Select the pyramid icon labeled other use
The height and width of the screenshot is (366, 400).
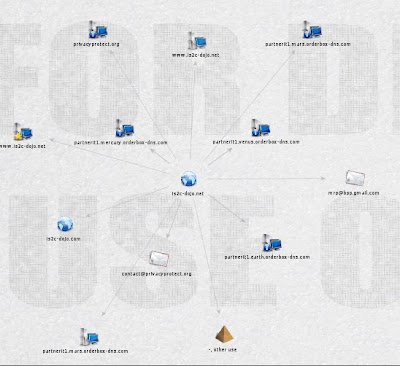coord(224,334)
